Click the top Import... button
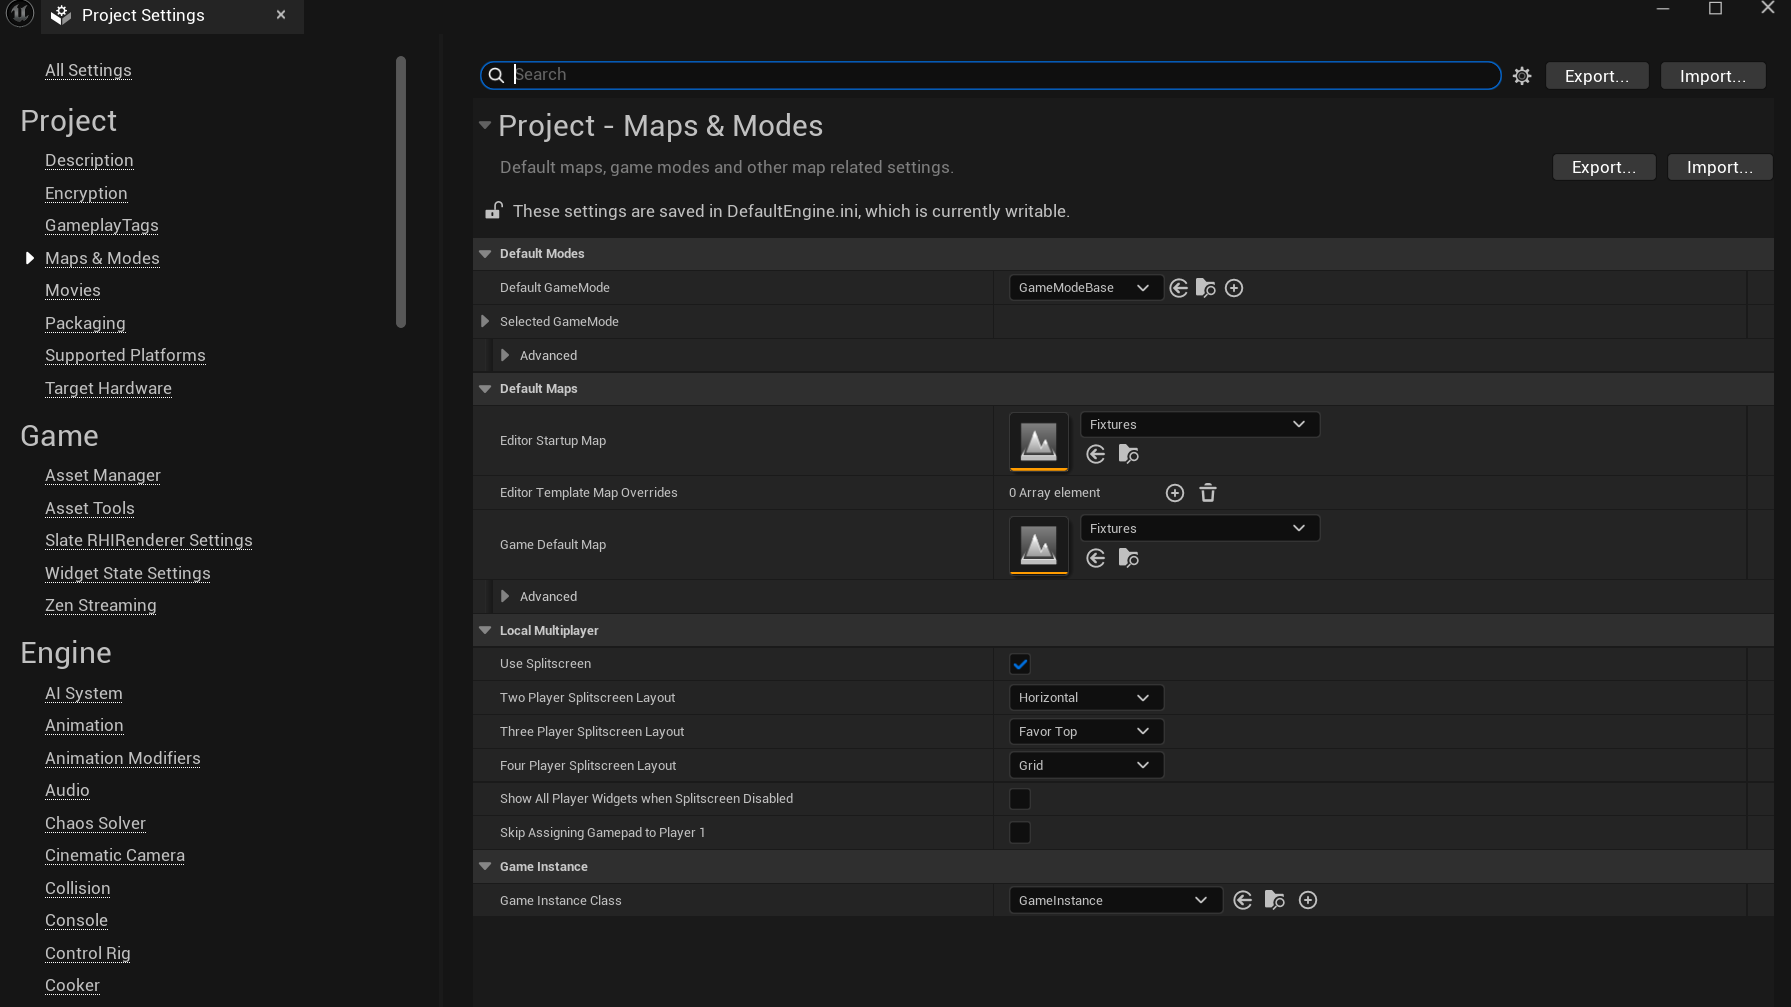The width and height of the screenshot is (1791, 1007). (1713, 76)
